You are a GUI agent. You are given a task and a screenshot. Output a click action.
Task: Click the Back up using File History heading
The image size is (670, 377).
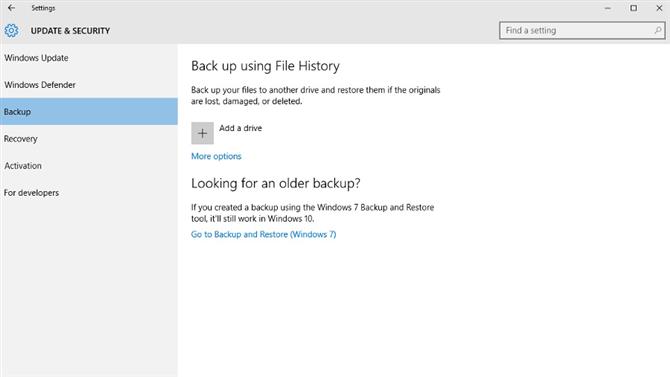265,66
